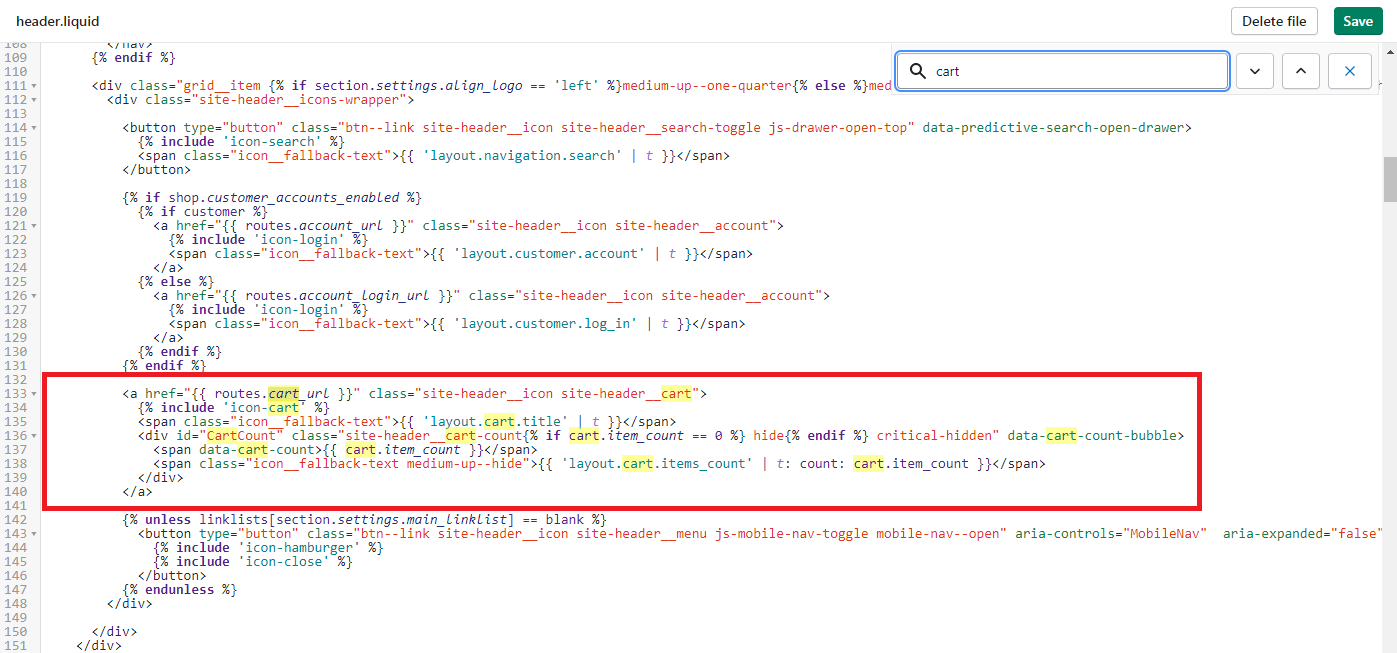Collapse the CartCount div at line 136
The width and height of the screenshot is (1397, 653).
(x=34, y=436)
